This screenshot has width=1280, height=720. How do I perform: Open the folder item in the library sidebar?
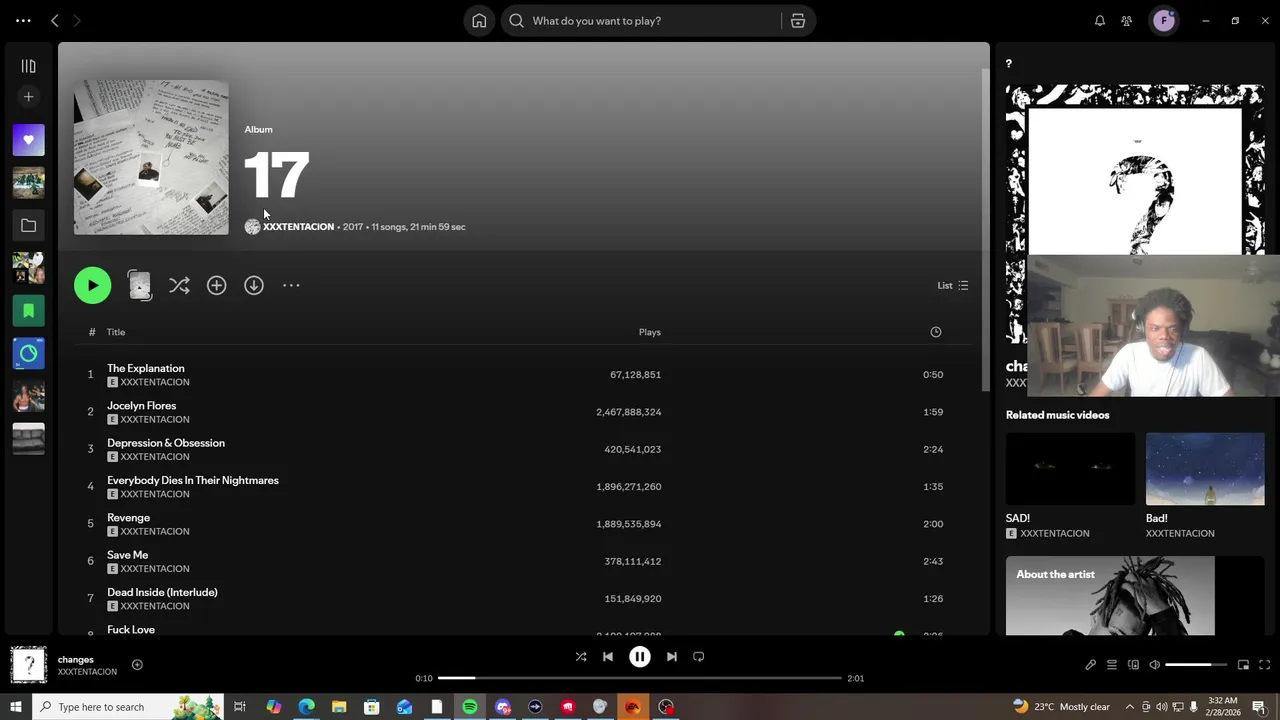[x=29, y=226]
